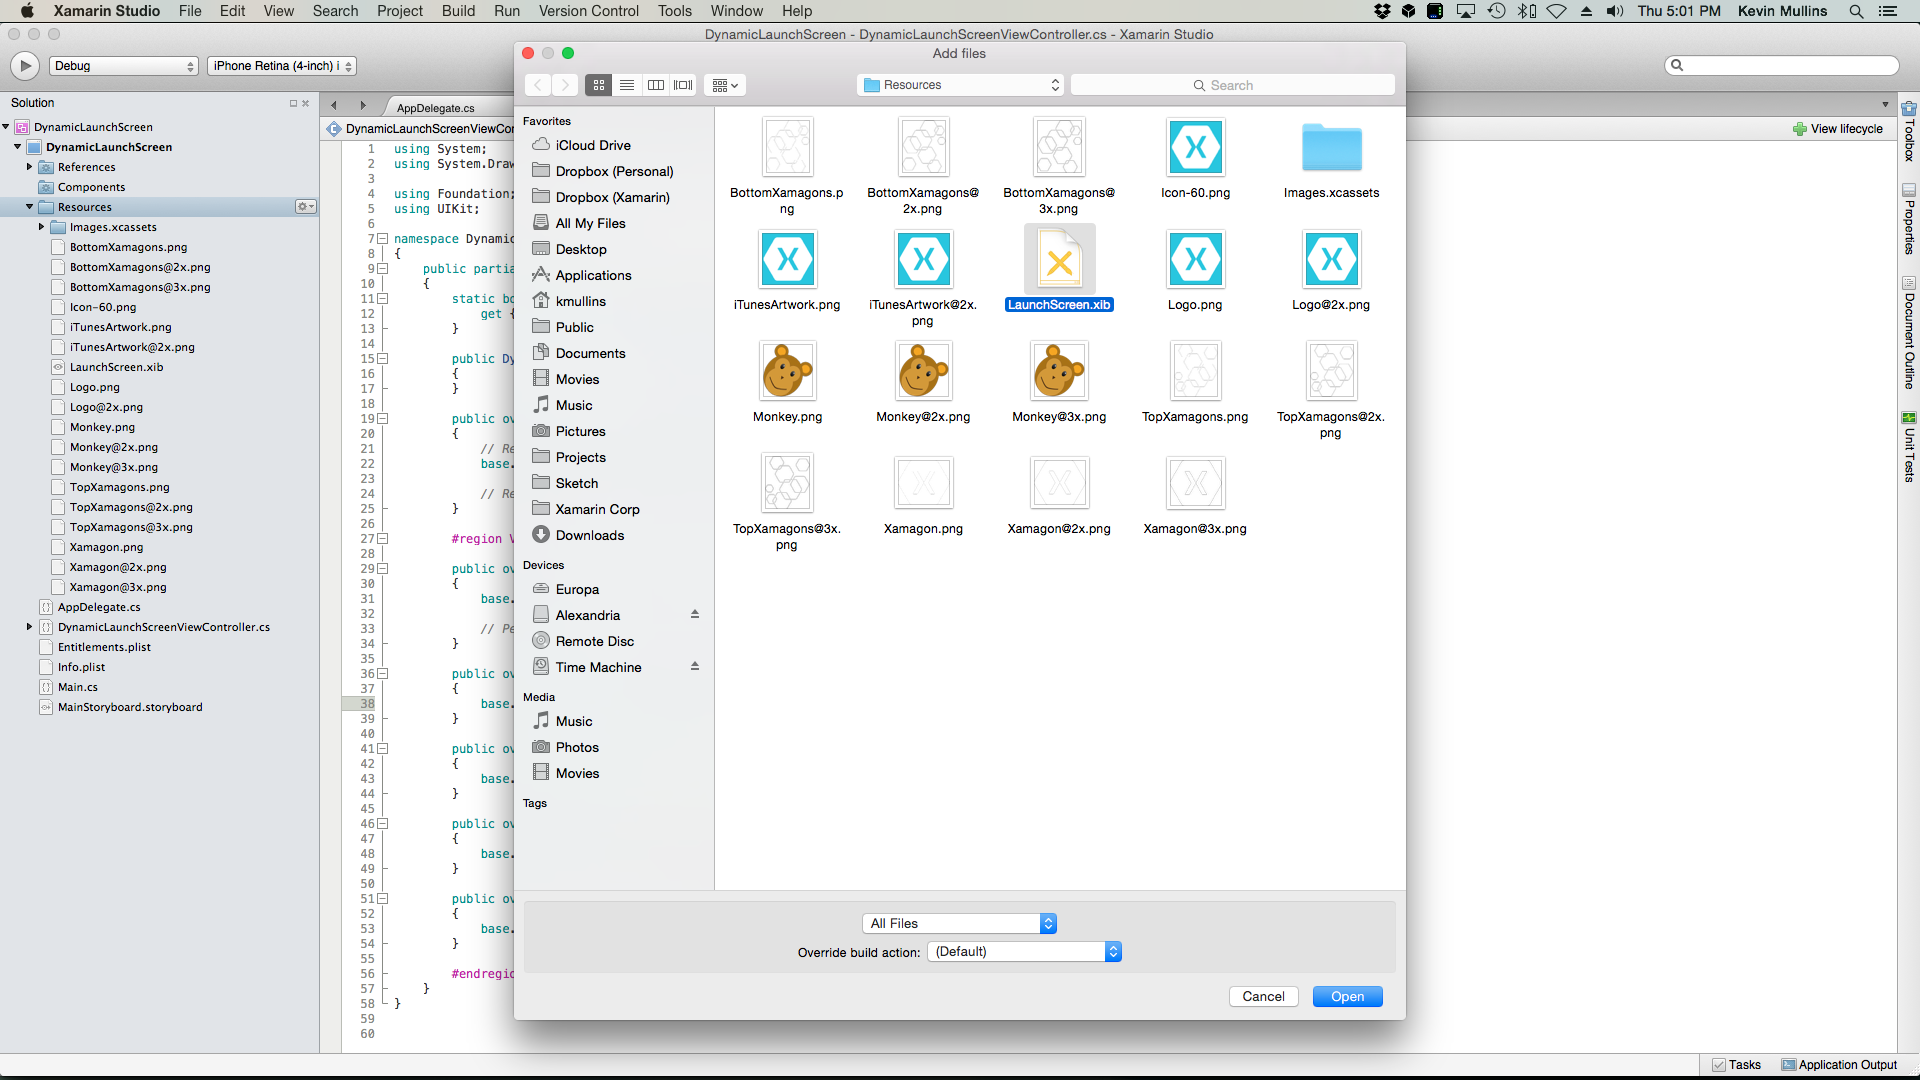
Task: Select the Monkey.png thumbnail
Action: coord(787,371)
